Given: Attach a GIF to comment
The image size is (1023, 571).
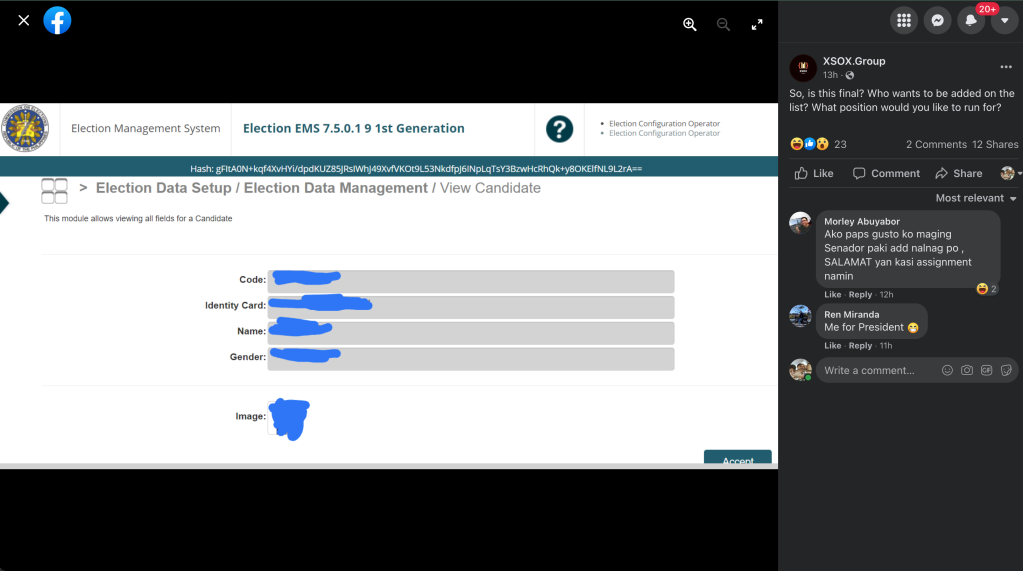Looking at the screenshot, I should [x=985, y=370].
